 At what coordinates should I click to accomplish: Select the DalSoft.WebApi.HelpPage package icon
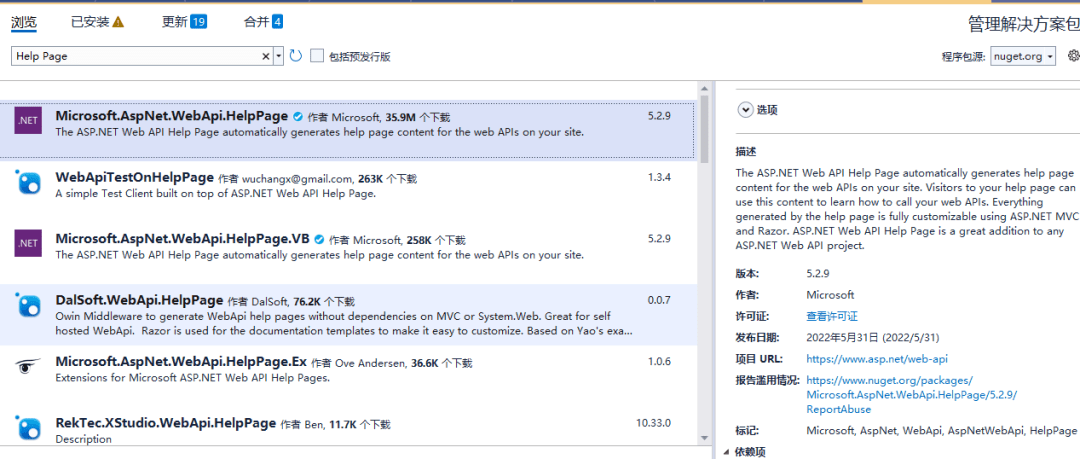[28, 305]
